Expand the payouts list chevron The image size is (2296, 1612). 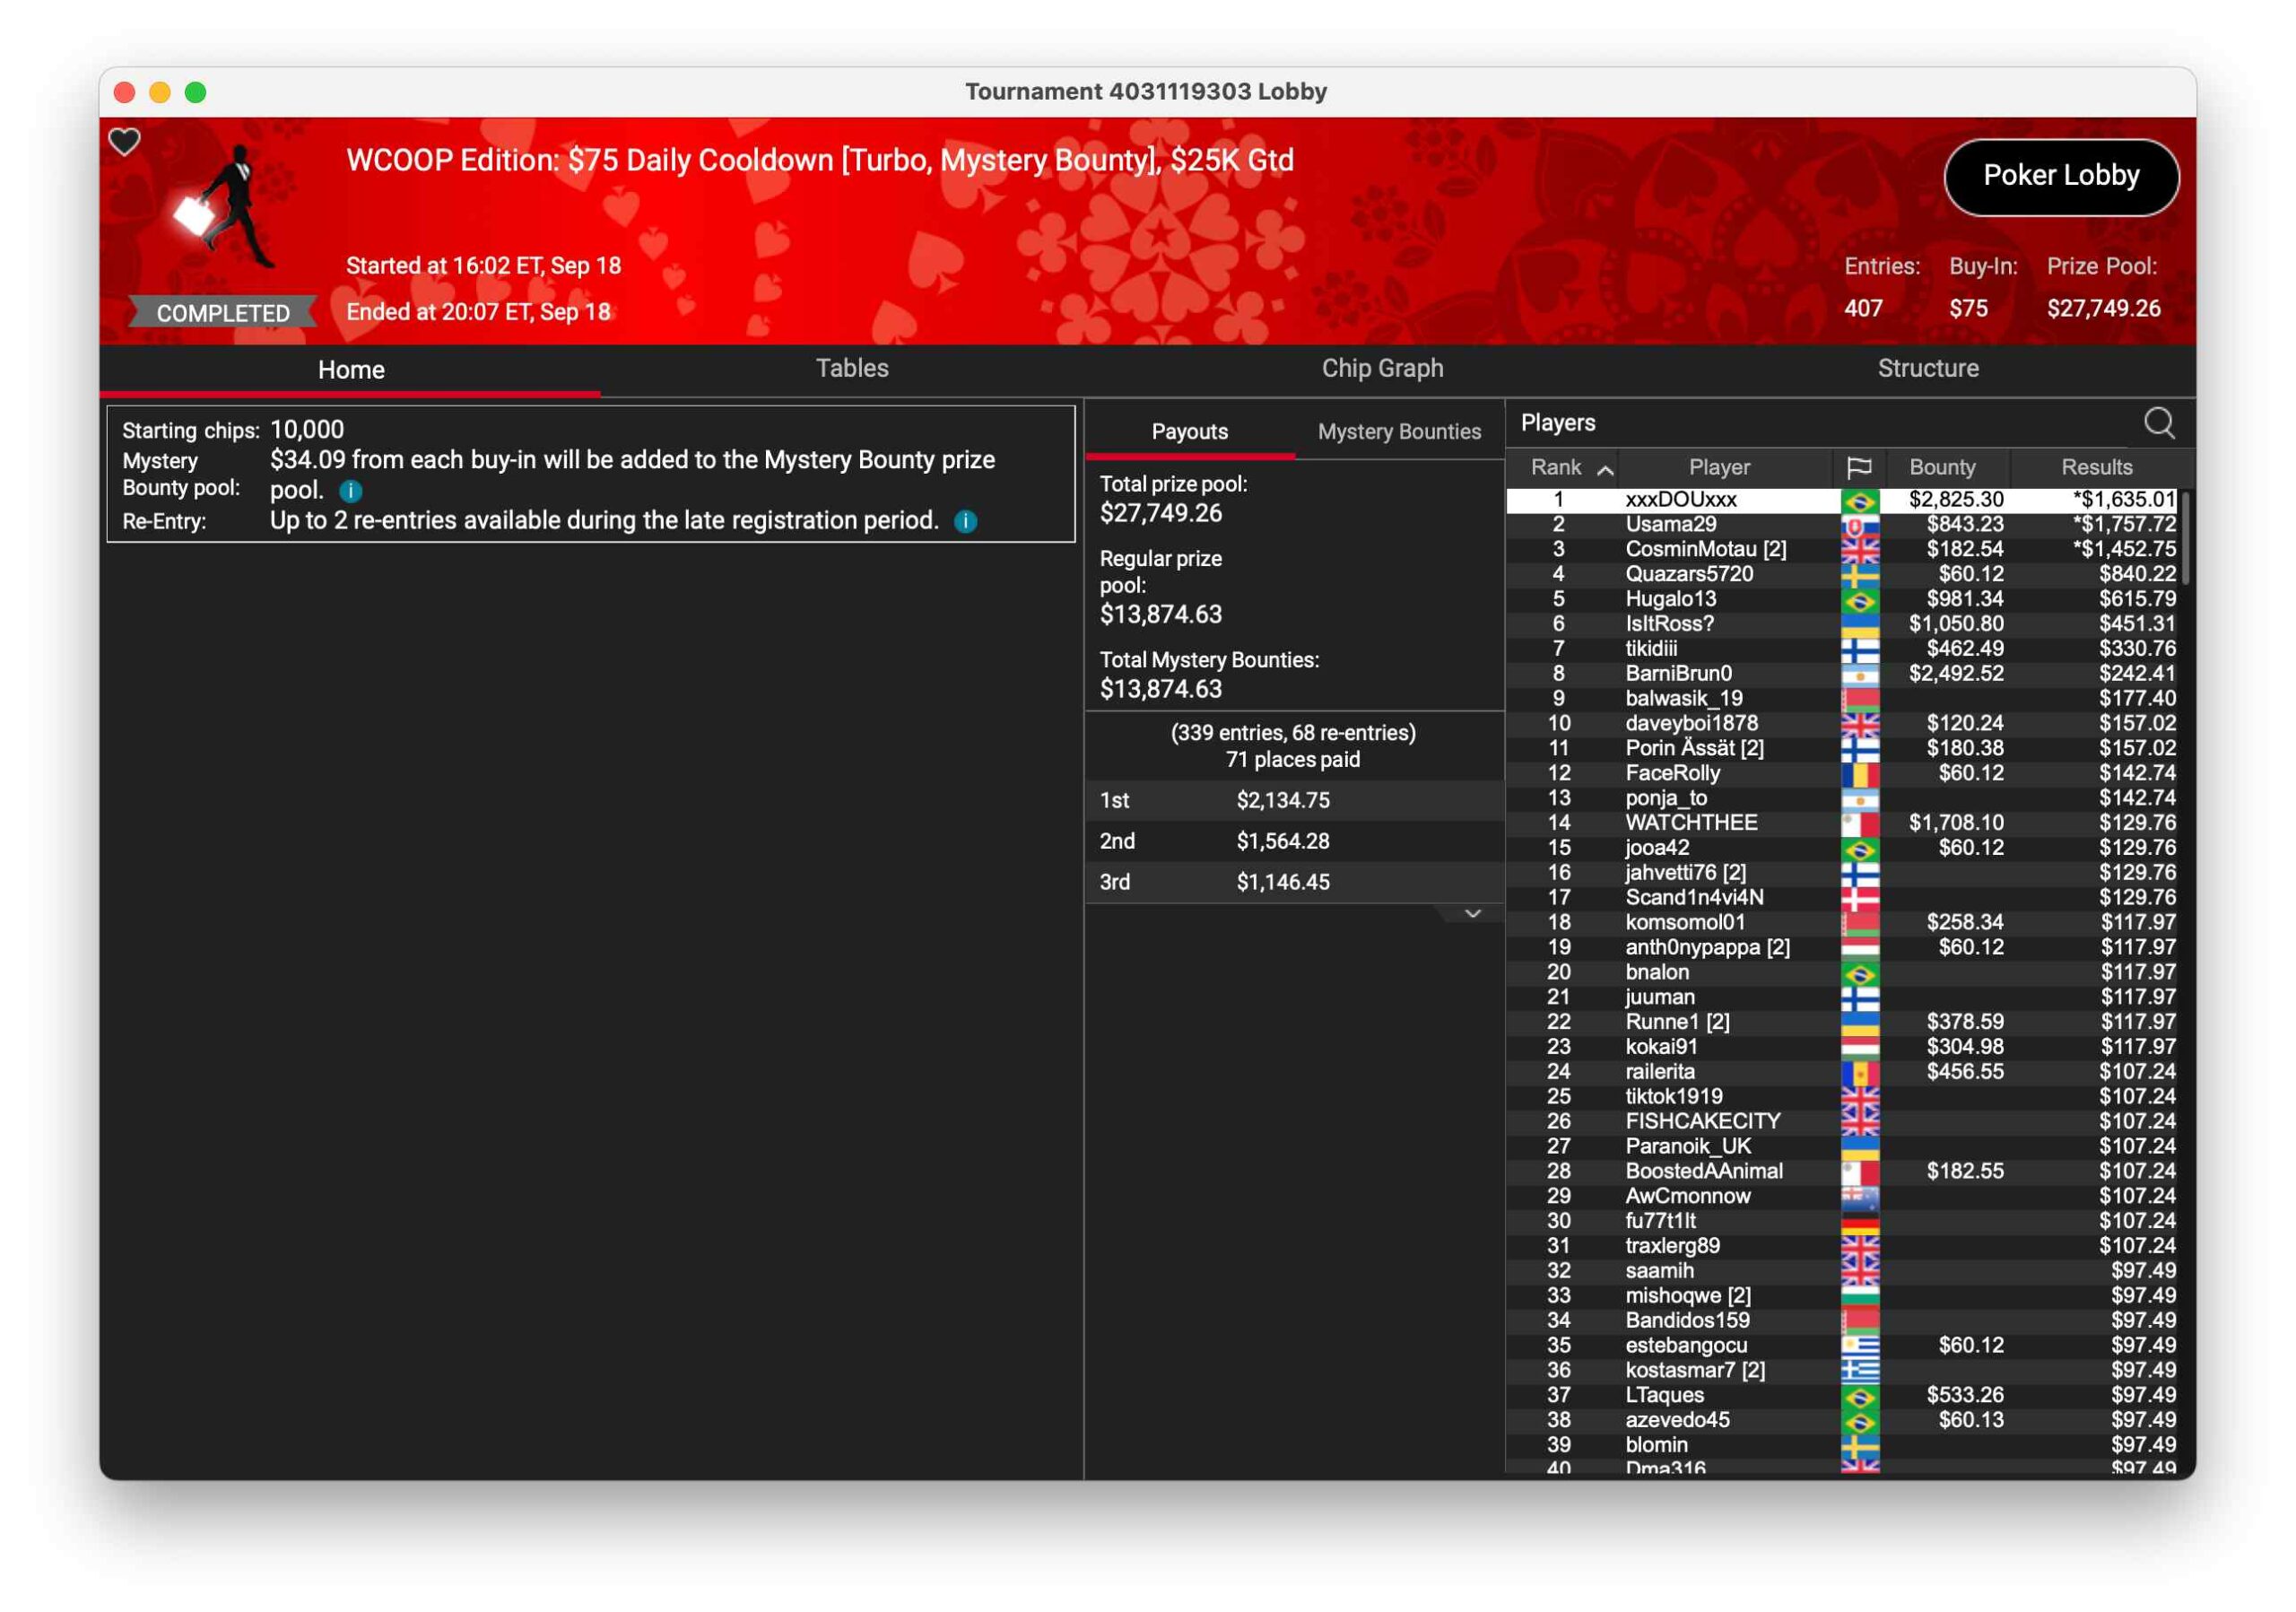tap(1472, 914)
